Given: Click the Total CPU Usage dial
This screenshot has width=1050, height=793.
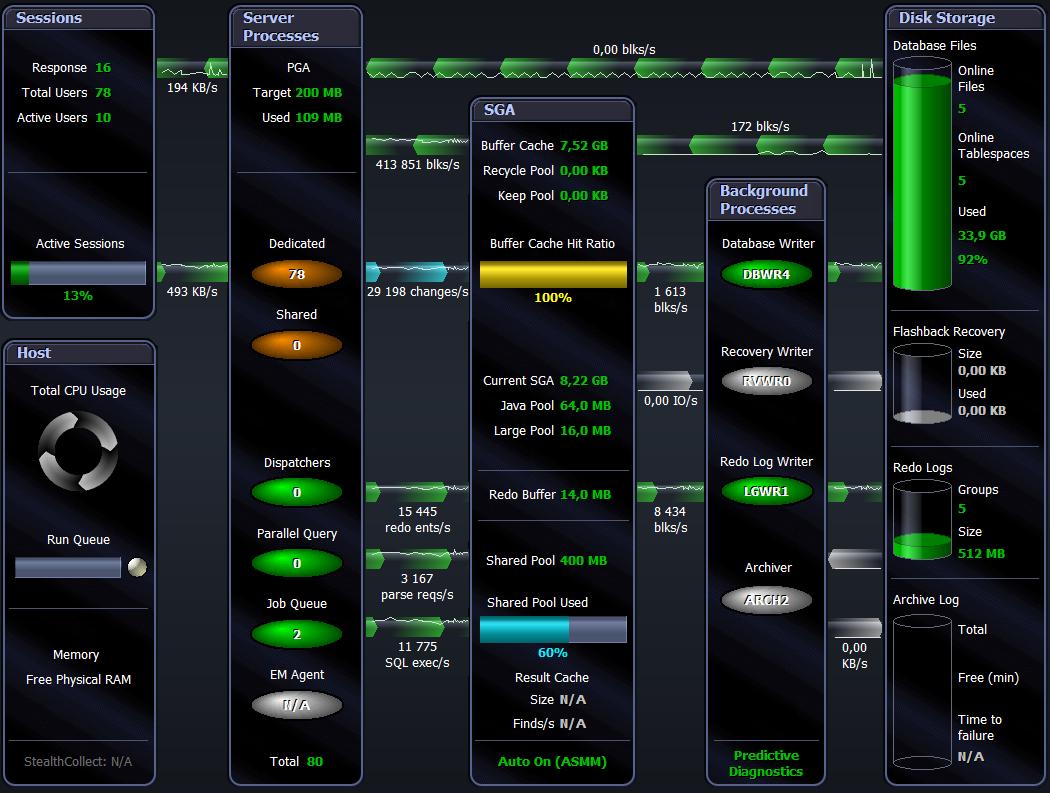Looking at the screenshot, I should click(x=78, y=452).
